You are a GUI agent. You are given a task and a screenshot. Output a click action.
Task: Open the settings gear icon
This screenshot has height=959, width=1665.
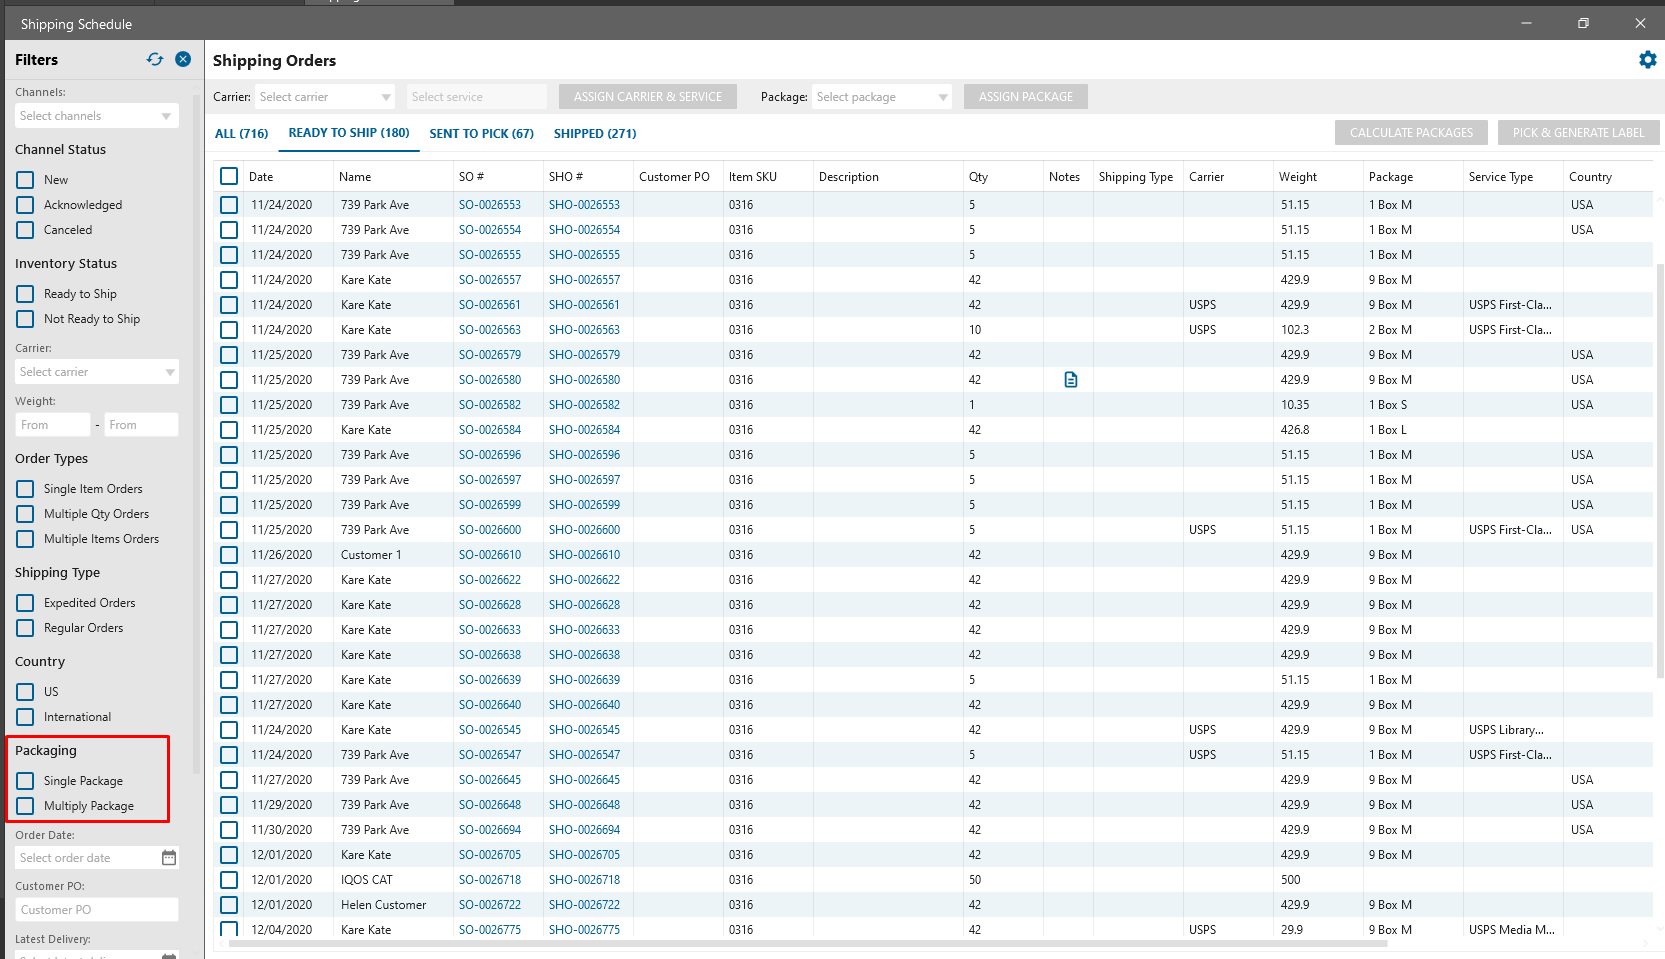(1647, 60)
